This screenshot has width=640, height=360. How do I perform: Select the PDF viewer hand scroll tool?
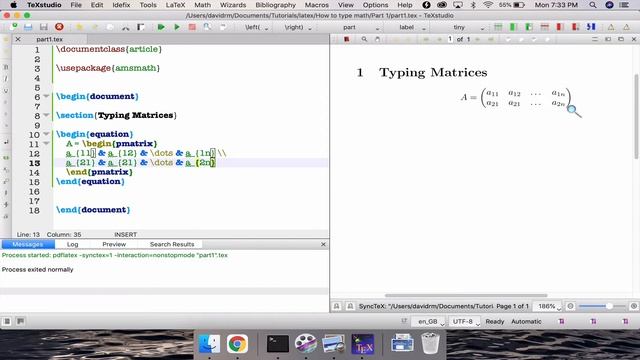tap(377, 39)
